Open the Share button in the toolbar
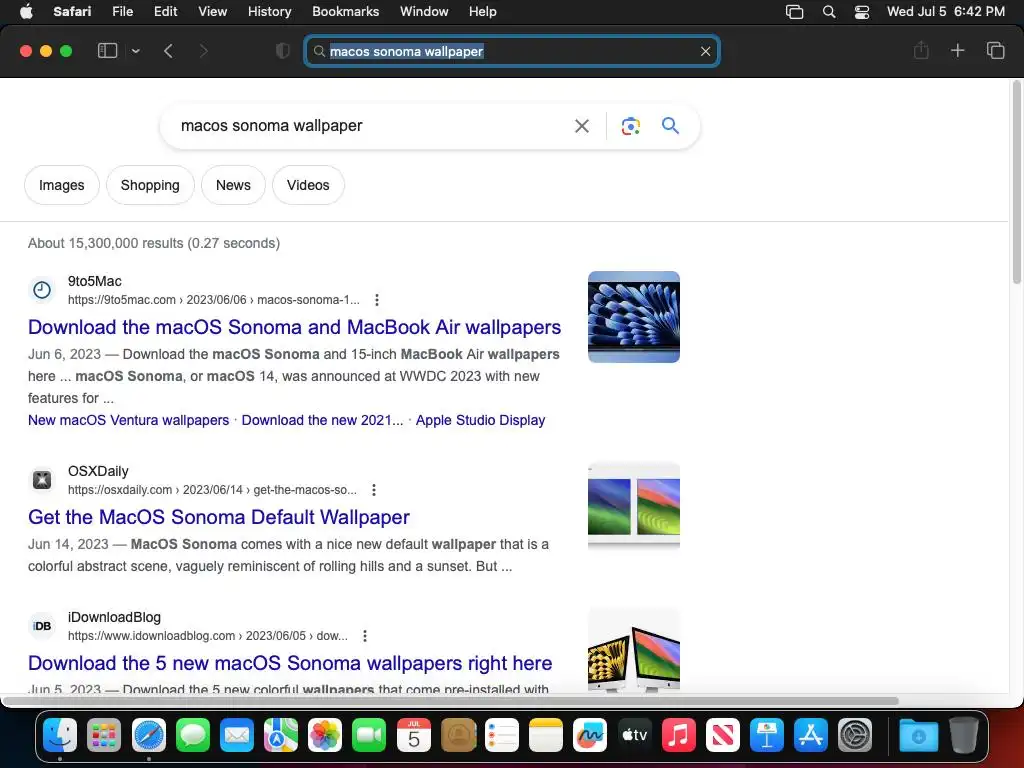This screenshot has width=1024, height=768. pyautogui.click(x=921, y=50)
